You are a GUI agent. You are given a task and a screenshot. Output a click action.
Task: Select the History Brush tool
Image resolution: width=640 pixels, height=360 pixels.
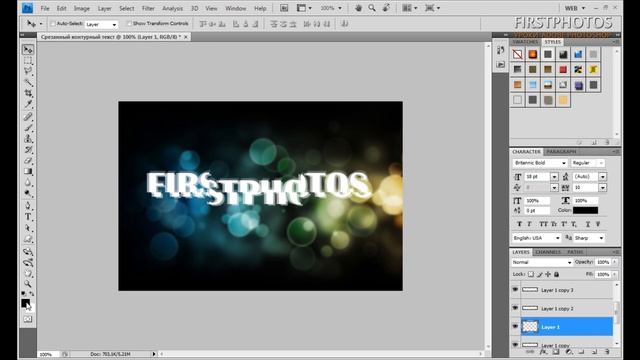[x=28, y=150]
